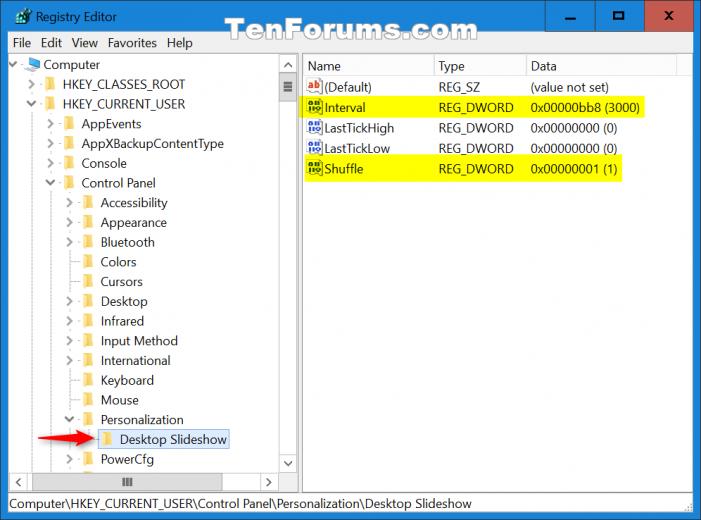The width and height of the screenshot is (701, 520).
Task: Click the tree vertical scrollbar down arrow
Action: coord(288,463)
